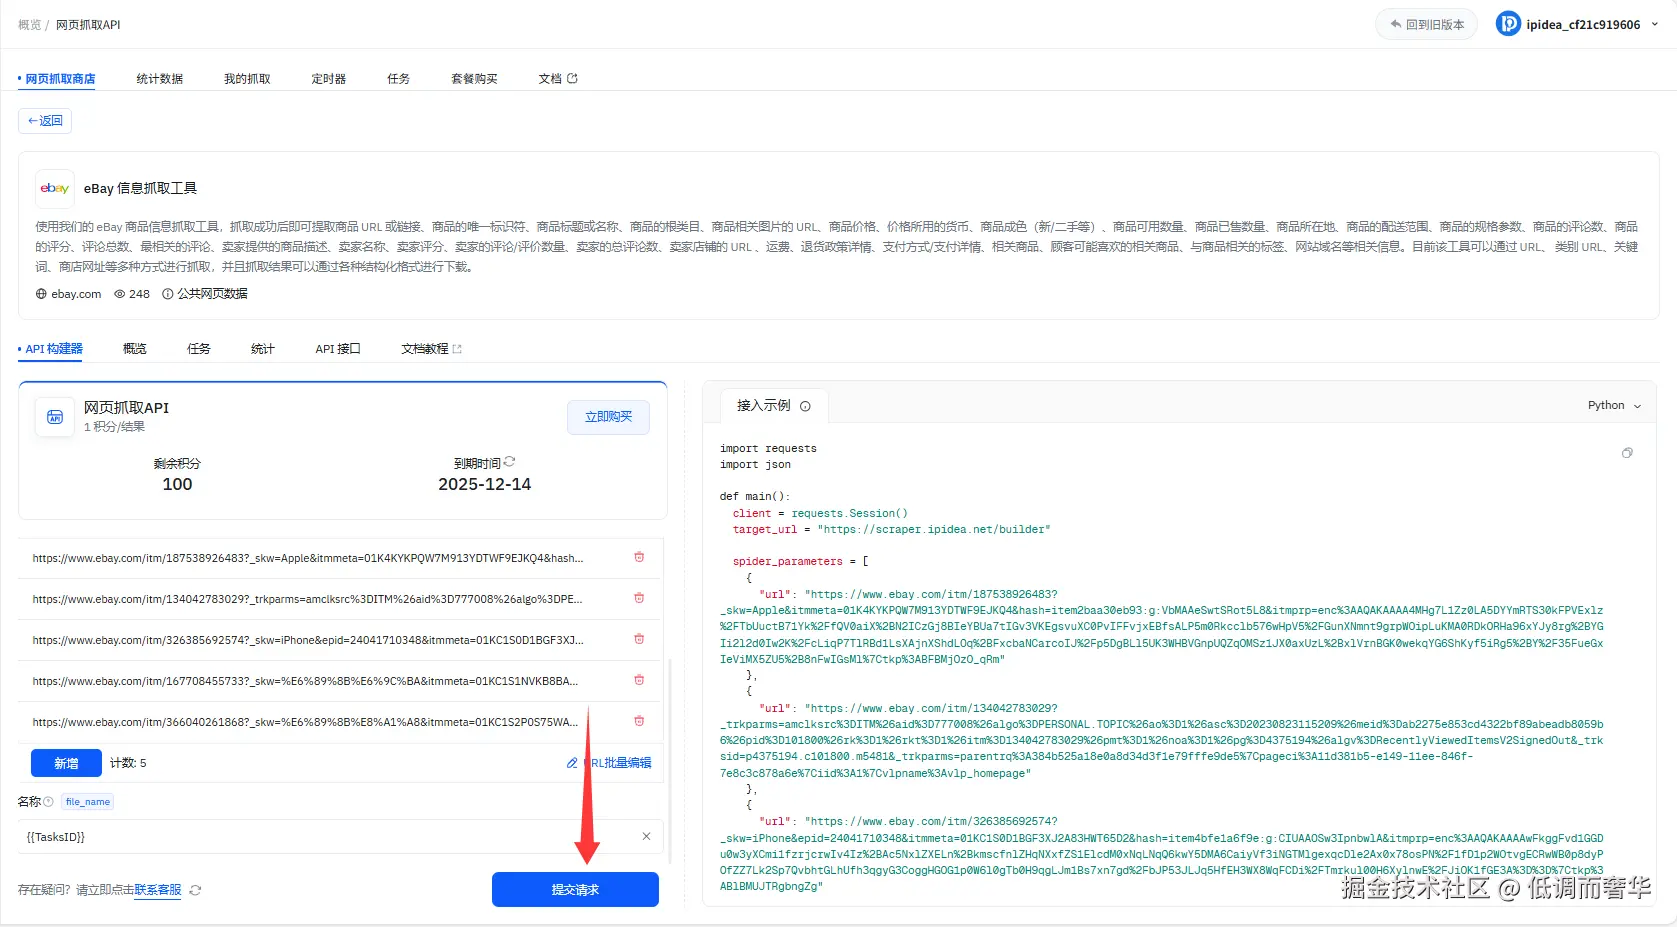Open the 套餐购买 tab
The height and width of the screenshot is (927, 1677).
[x=474, y=79]
